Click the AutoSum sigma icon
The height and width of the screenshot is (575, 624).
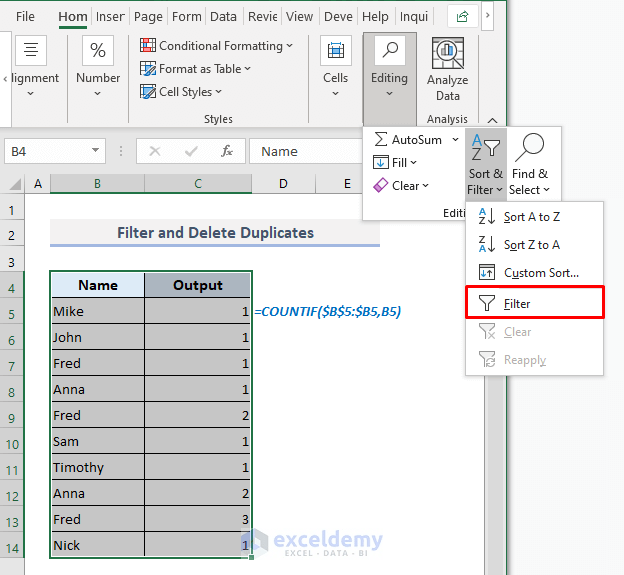pyautogui.click(x=380, y=139)
